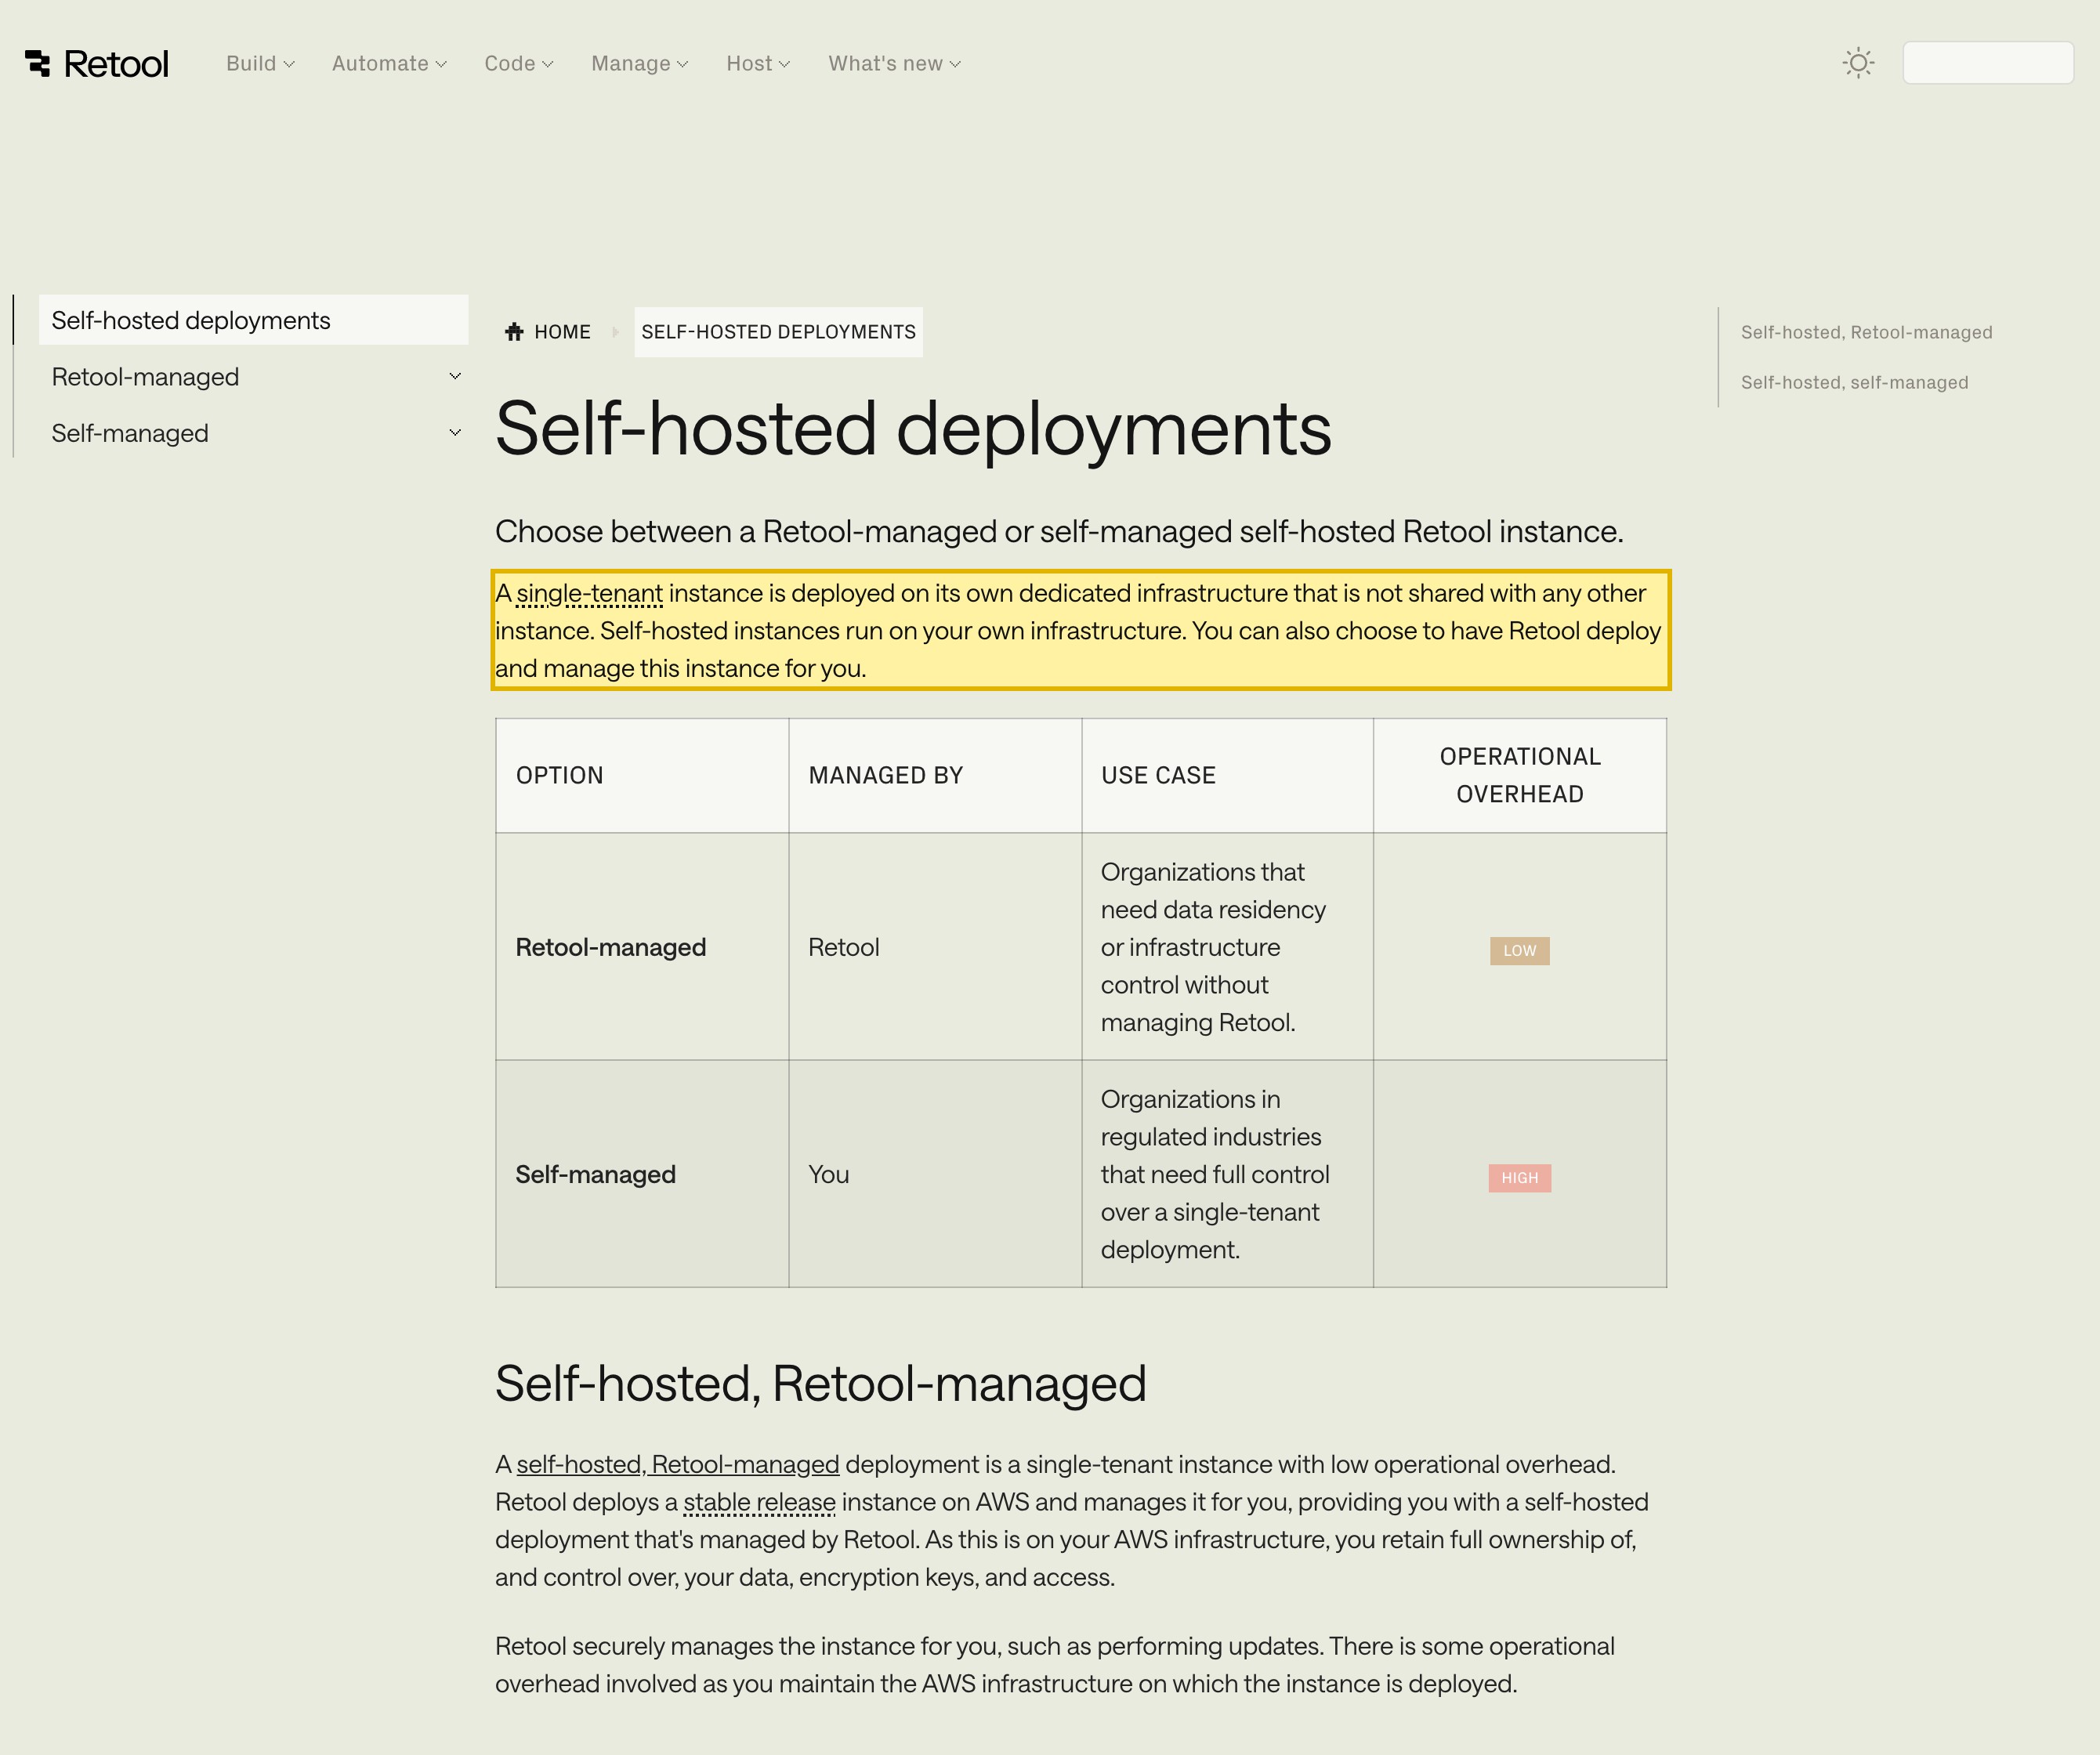The width and height of the screenshot is (2100, 1755).
Task: Click the HIGH overhead badge
Action: 1519,1177
